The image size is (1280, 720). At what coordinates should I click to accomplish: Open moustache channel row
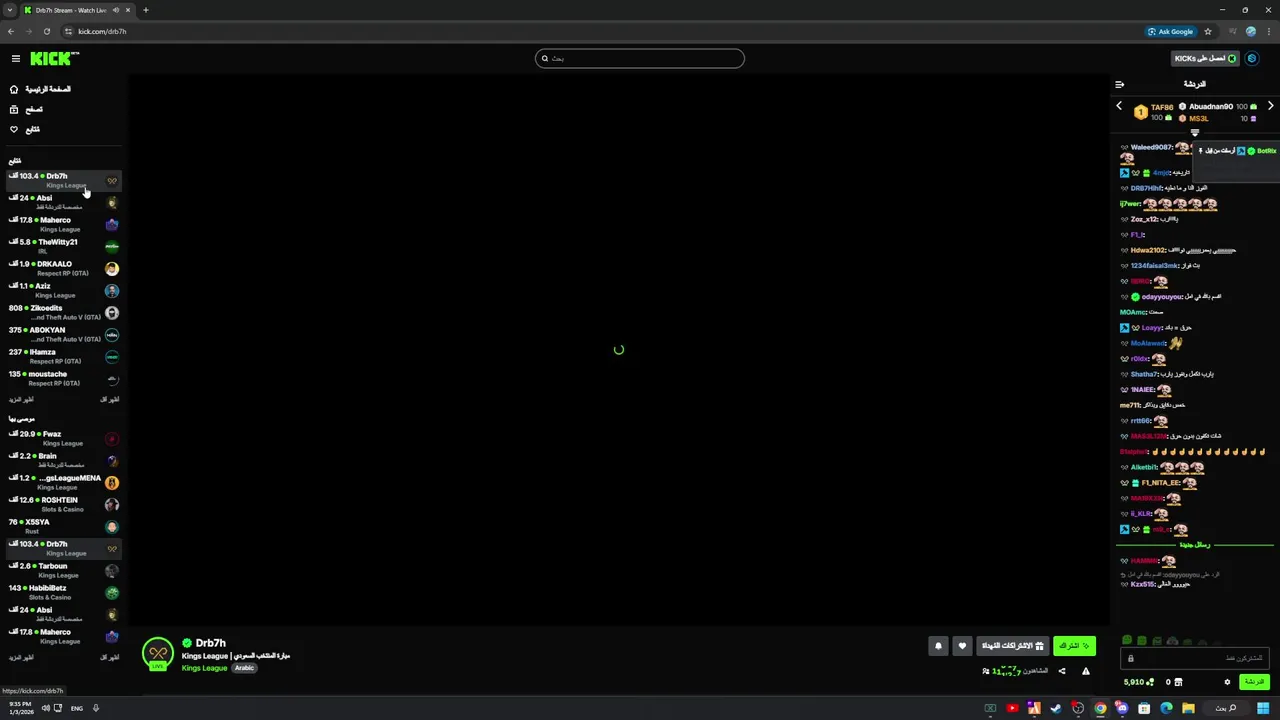tap(62, 378)
